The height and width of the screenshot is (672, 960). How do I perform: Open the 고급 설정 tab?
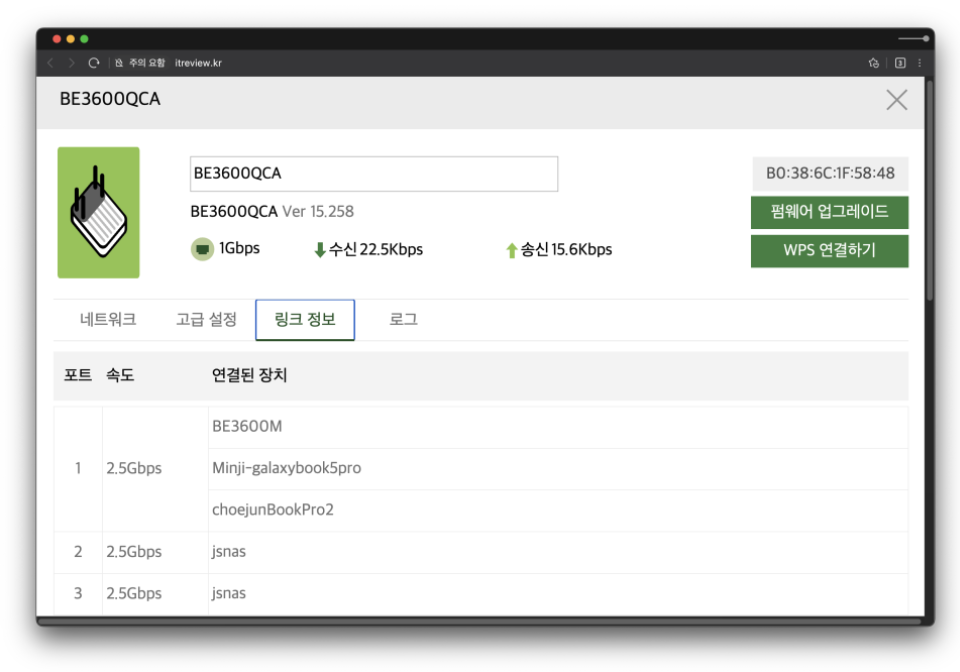pyautogui.click(x=206, y=320)
